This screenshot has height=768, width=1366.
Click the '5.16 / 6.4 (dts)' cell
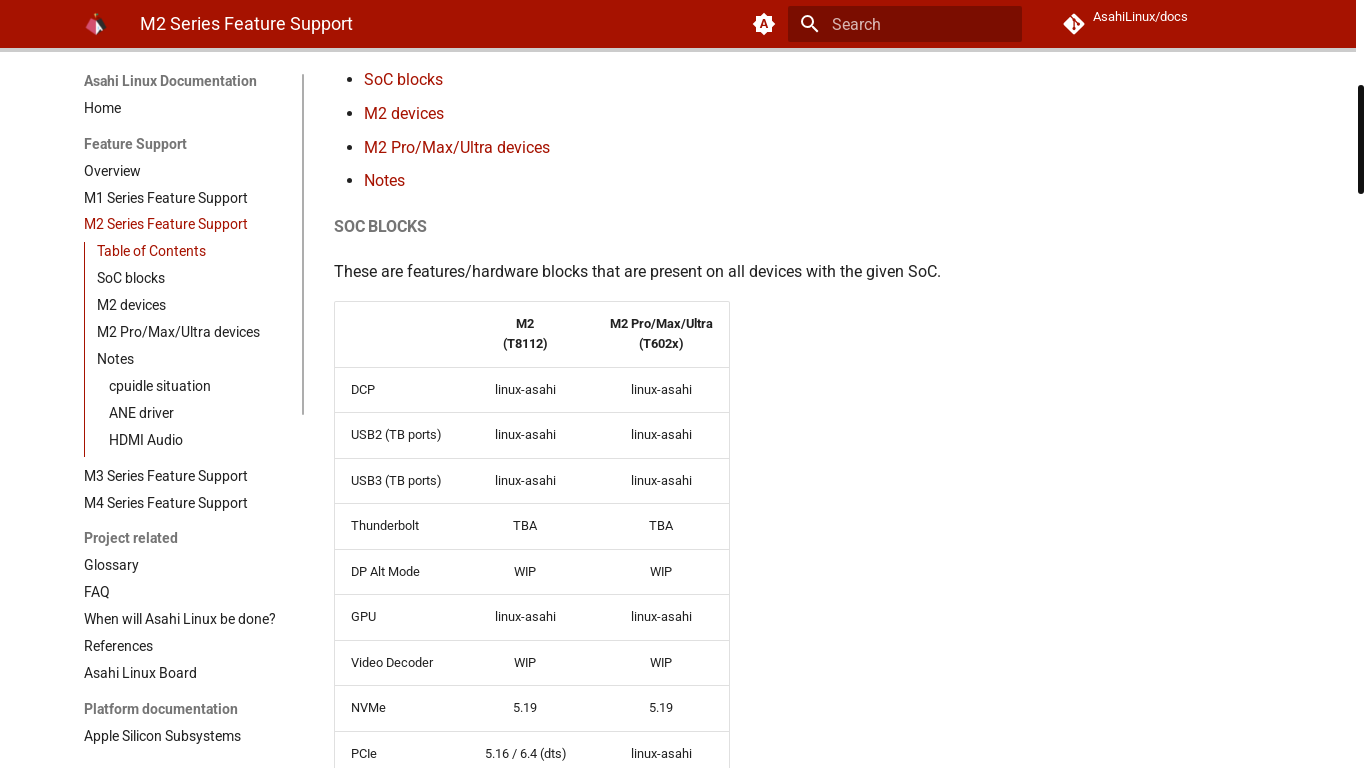pyautogui.click(x=525, y=754)
